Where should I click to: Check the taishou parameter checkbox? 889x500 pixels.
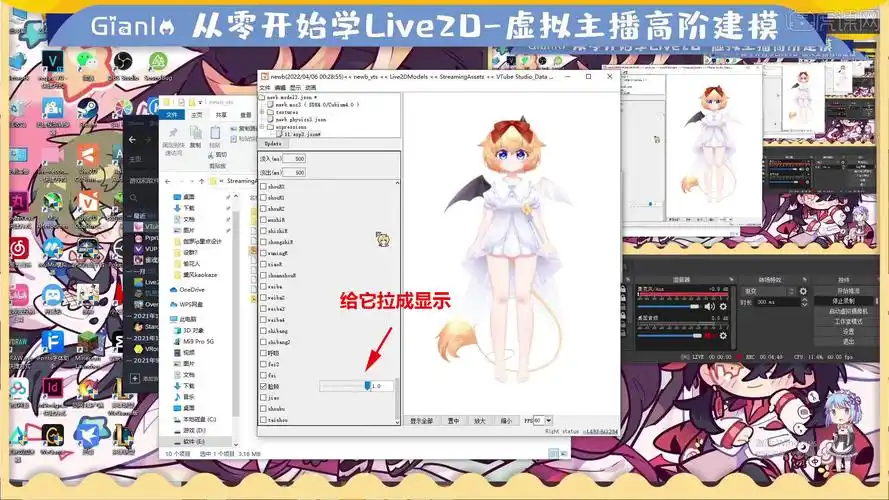coord(263,420)
